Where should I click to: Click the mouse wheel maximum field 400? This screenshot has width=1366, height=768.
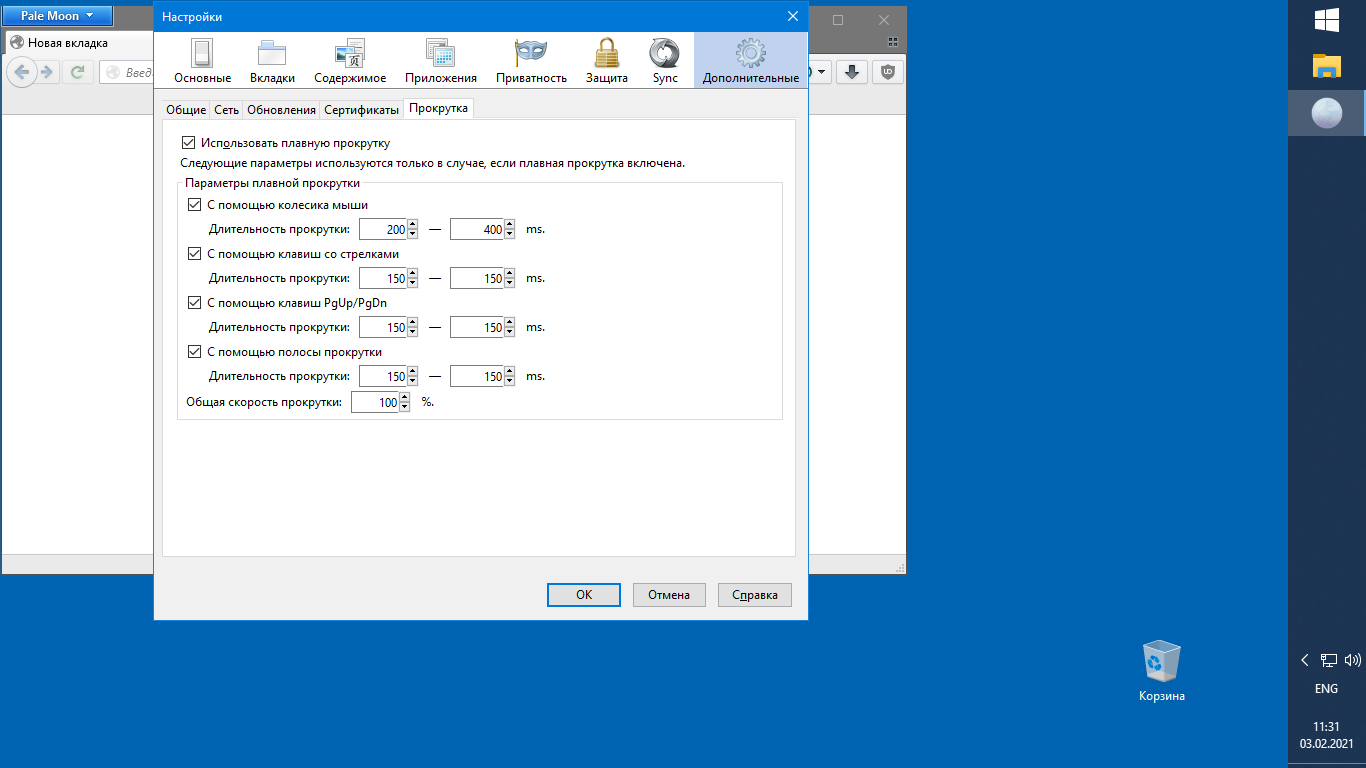[x=477, y=230]
